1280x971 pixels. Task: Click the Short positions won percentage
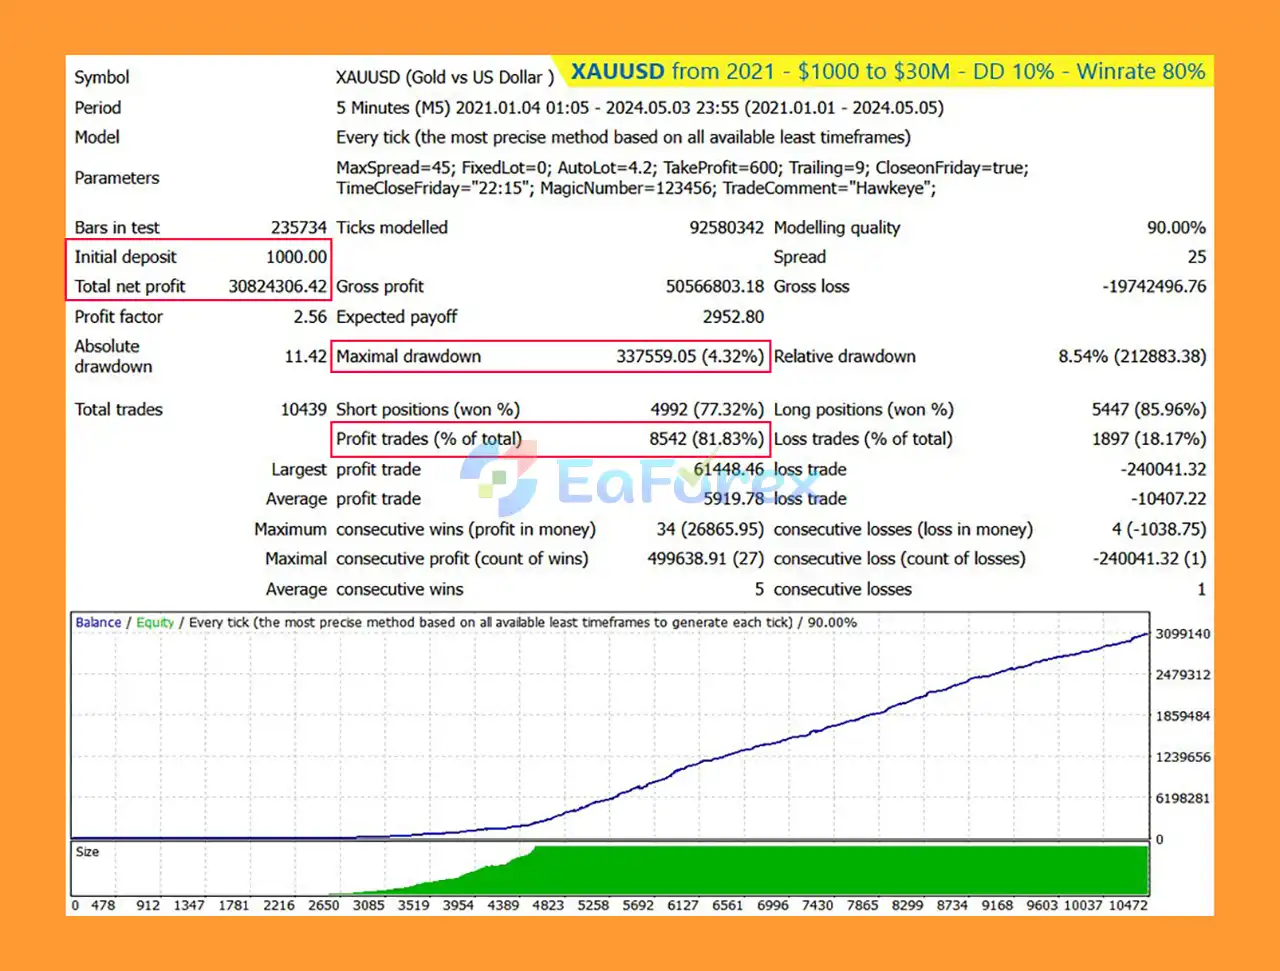coord(706,410)
